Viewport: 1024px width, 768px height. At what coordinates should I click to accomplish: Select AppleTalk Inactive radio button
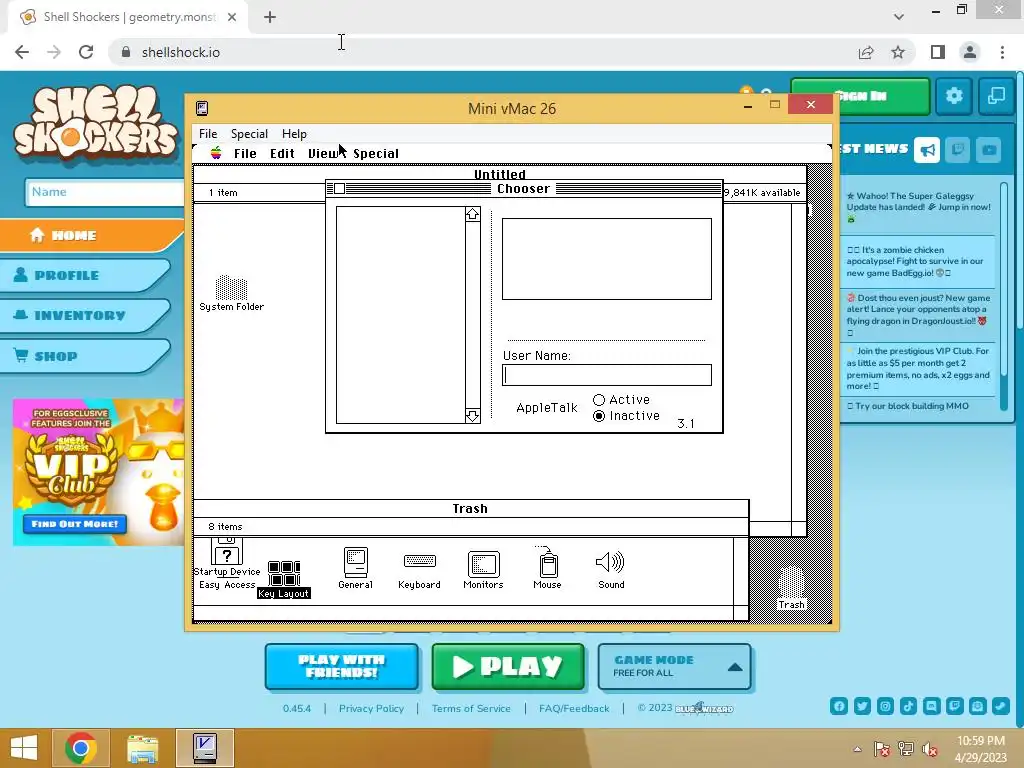tap(599, 416)
